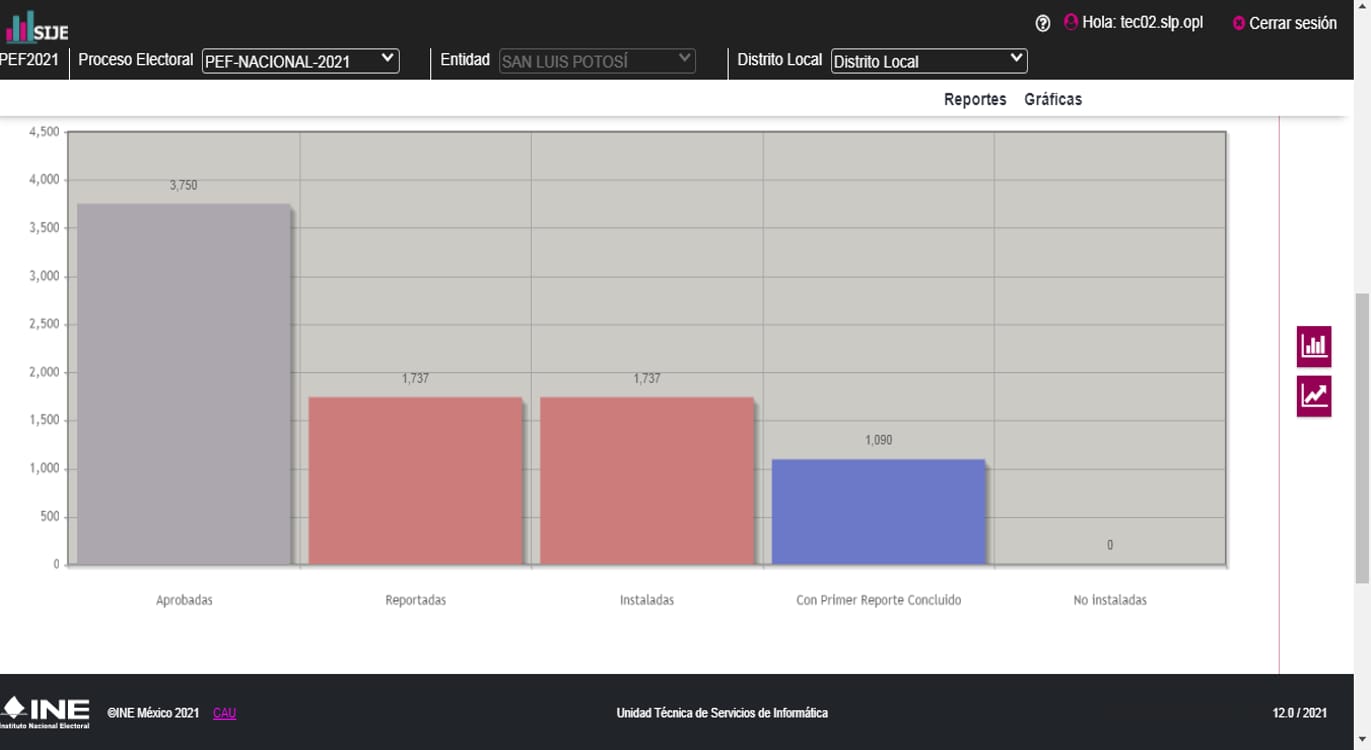Click the red Instaladas bar
Screen dimensions: 1371x750
coord(646,481)
